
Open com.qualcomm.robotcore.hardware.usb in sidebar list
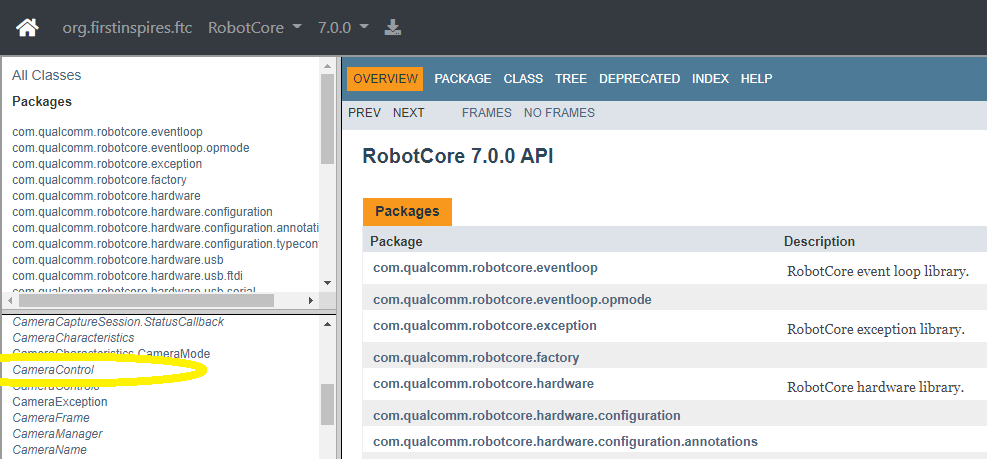(x=118, y=259)
